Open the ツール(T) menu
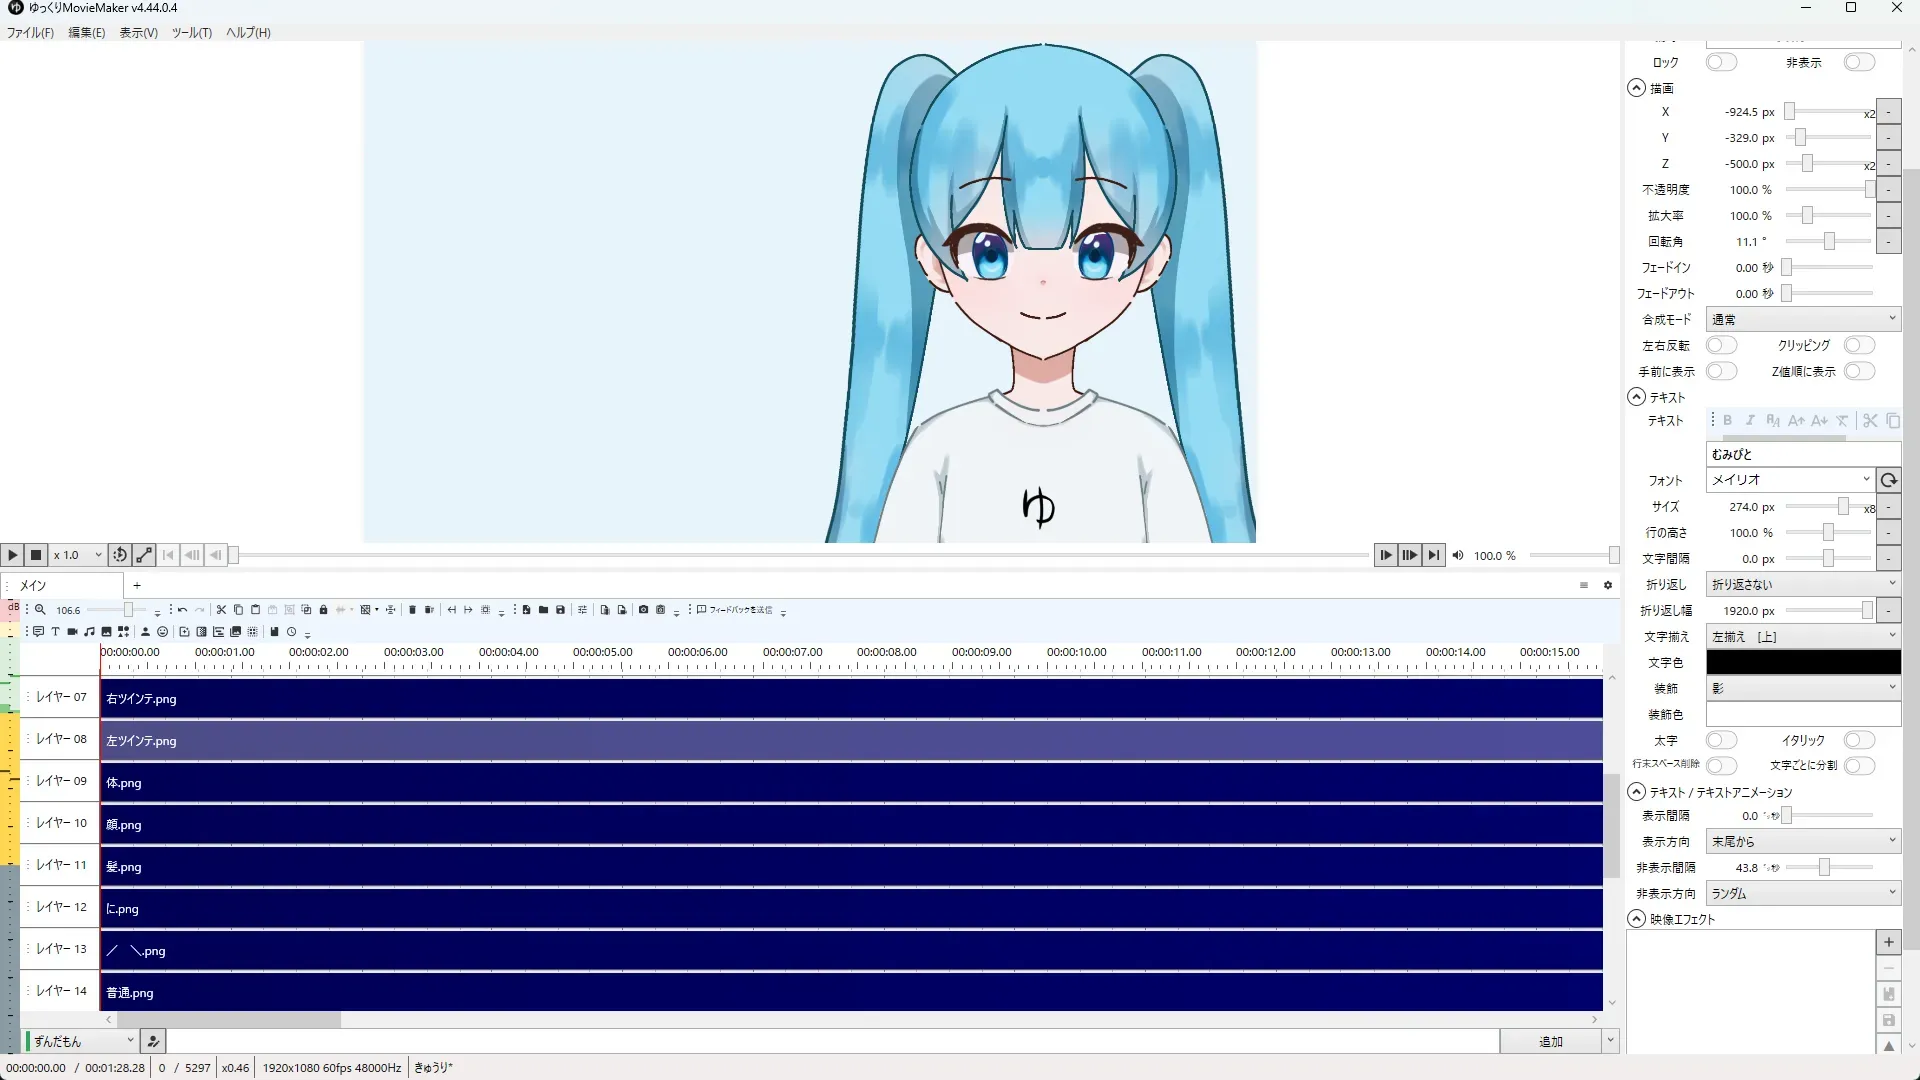Image resolution: width=1920 pixels, height=1080 pixels. tap(191, 32)
